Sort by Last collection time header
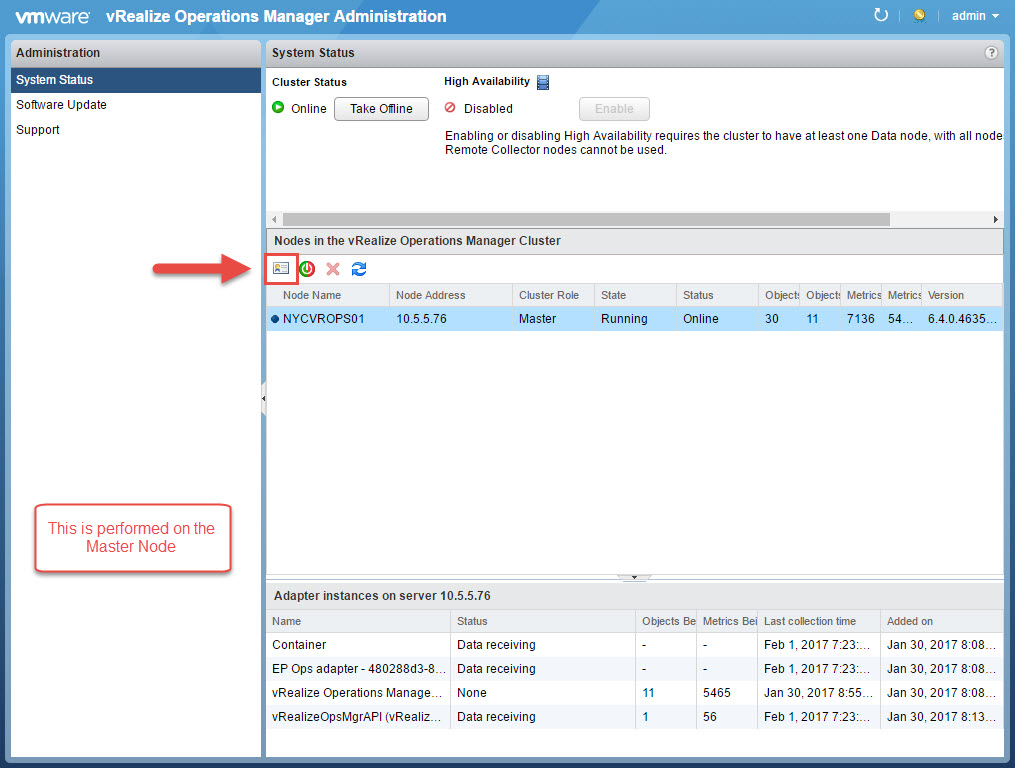 [x=819, y=621]
